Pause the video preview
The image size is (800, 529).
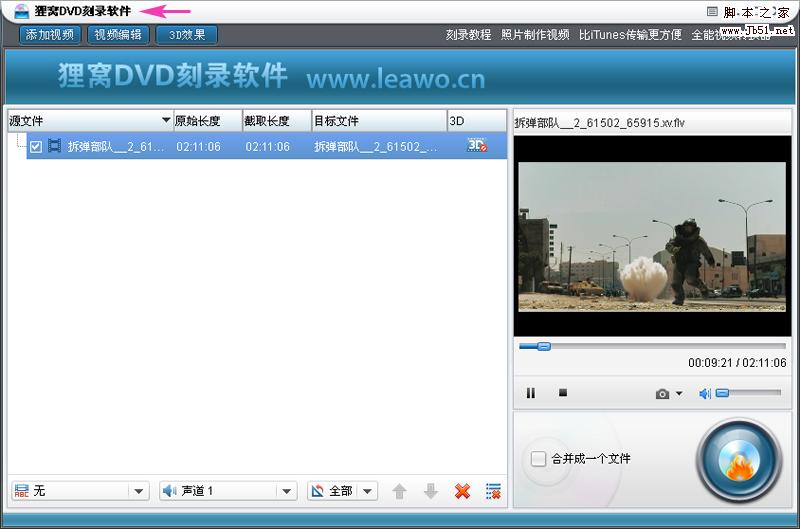tap(531, 393)
